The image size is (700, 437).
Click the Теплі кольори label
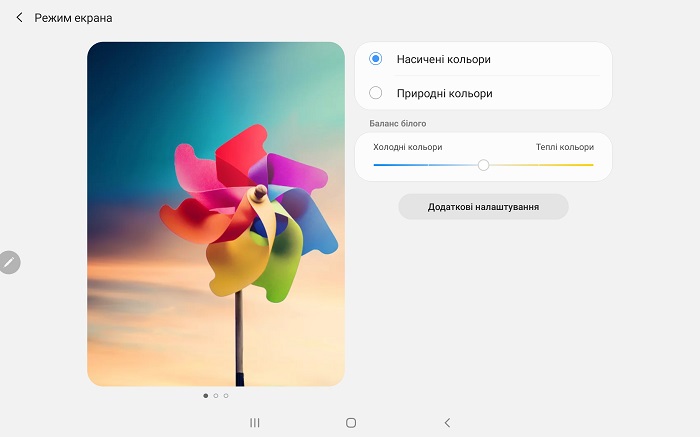click(565, 147)
